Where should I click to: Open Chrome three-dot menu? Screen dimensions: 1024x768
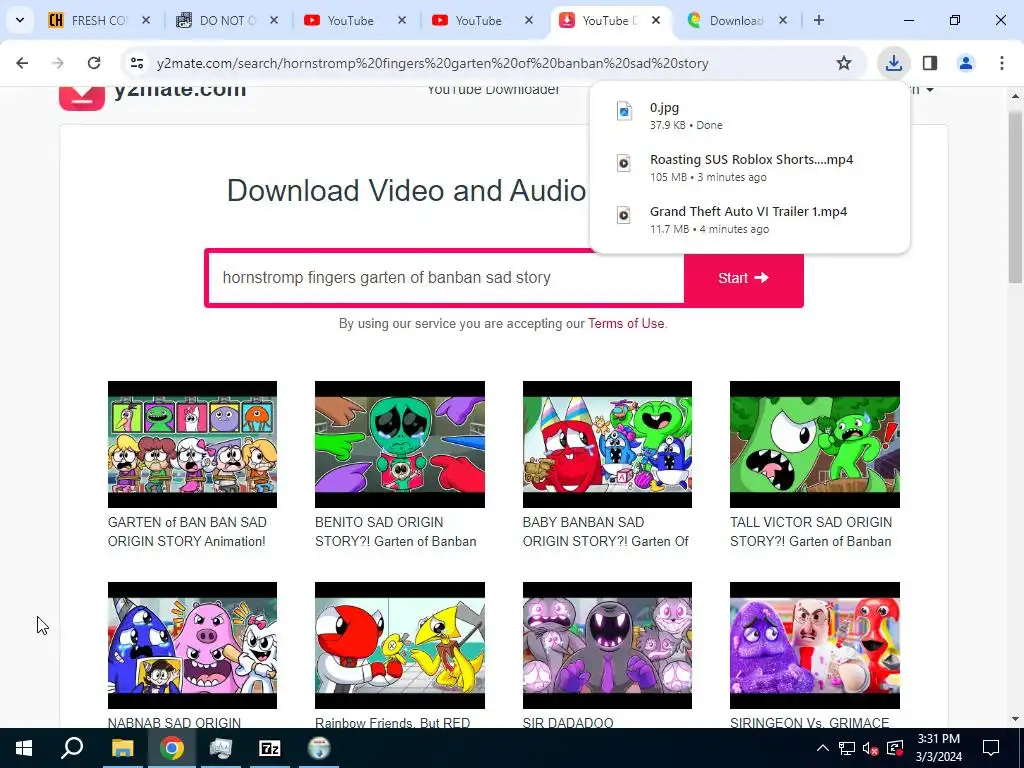(x=1002, y=63)
